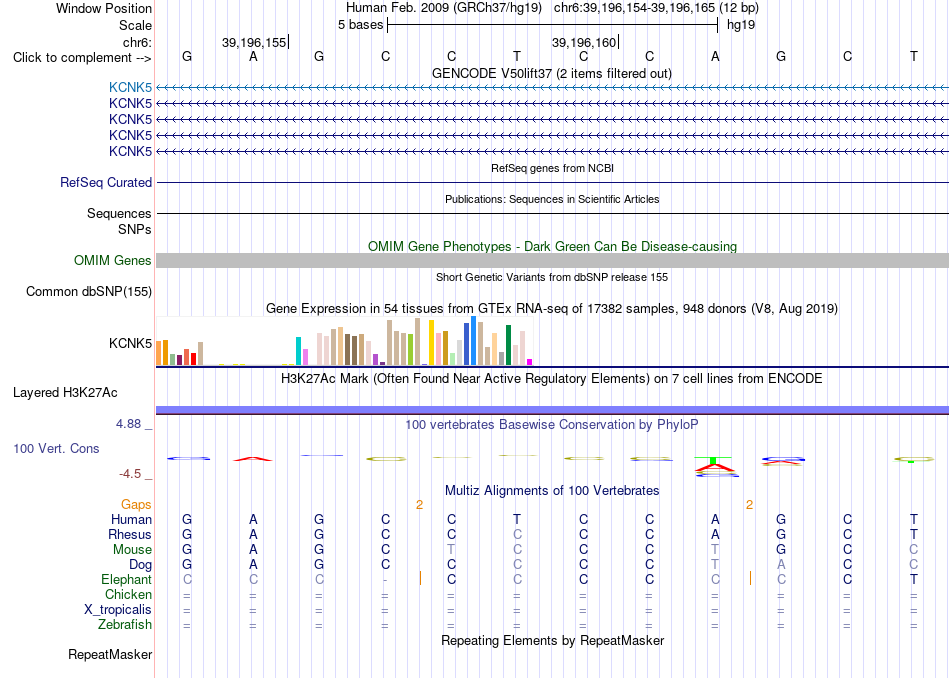
Task: Click the SNPs track label
Action: 135,230
